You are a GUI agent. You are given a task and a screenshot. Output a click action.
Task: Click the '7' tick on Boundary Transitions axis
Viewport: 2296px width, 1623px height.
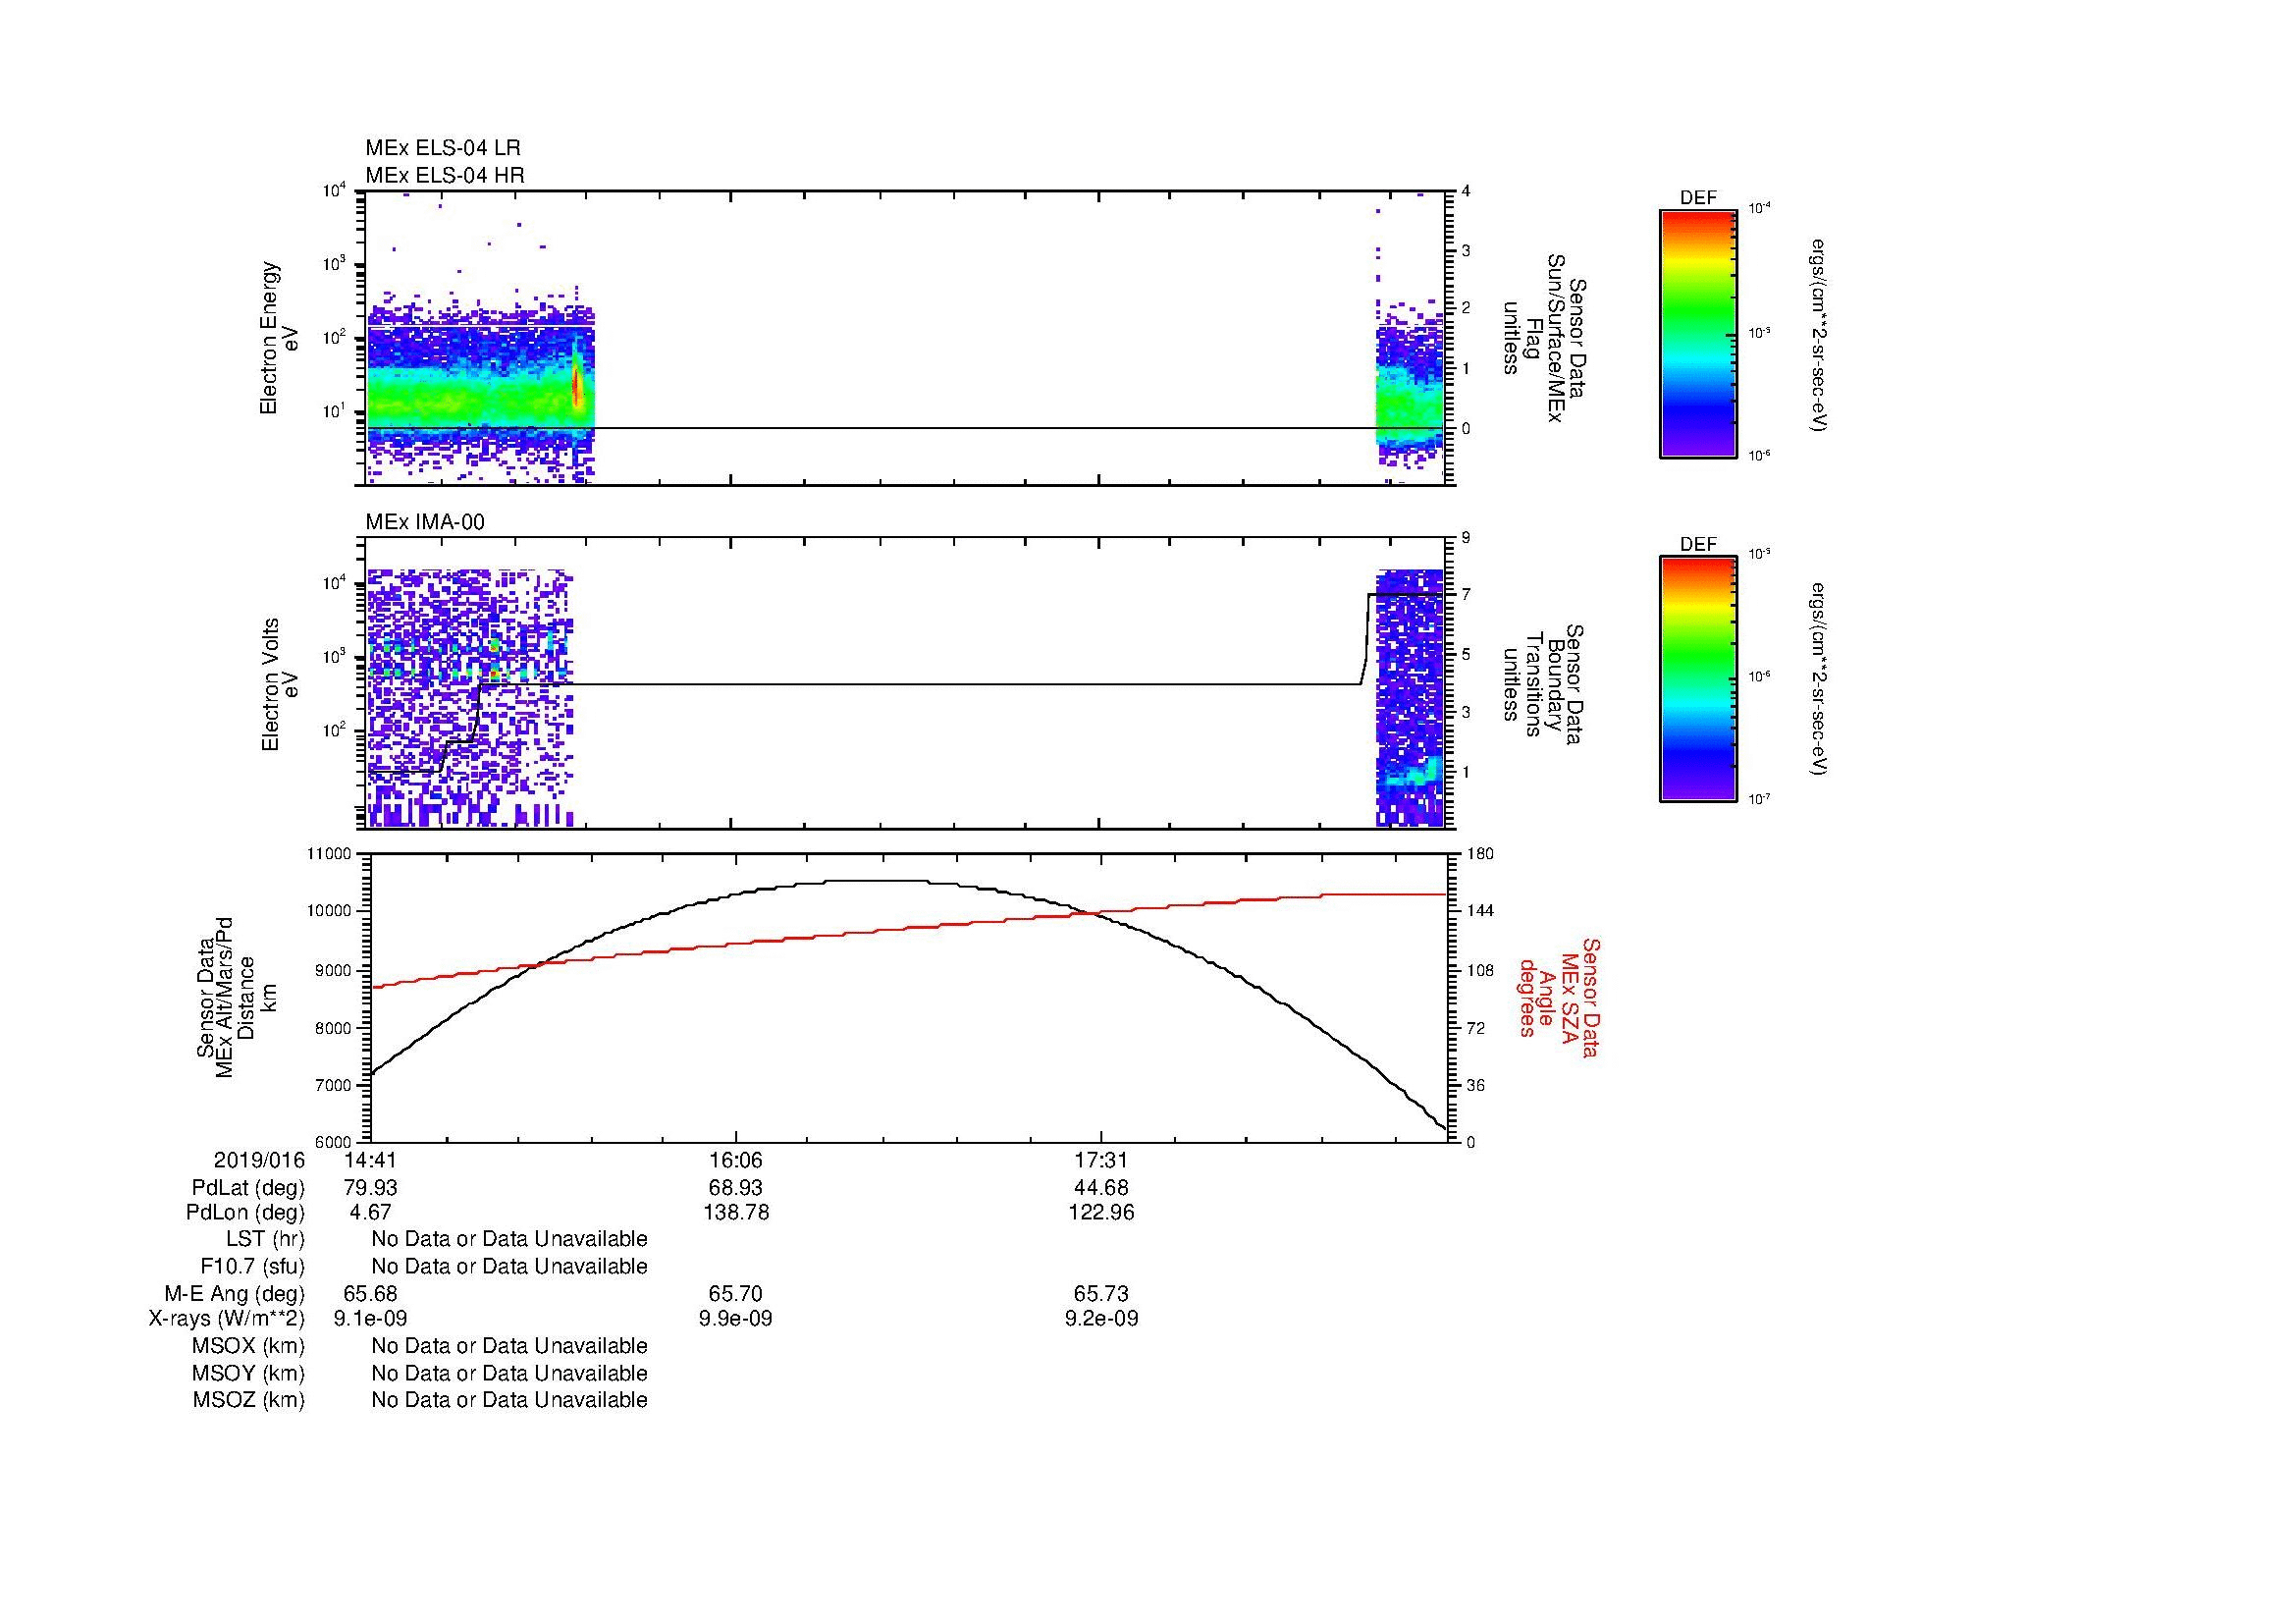tap(1466, 595)
